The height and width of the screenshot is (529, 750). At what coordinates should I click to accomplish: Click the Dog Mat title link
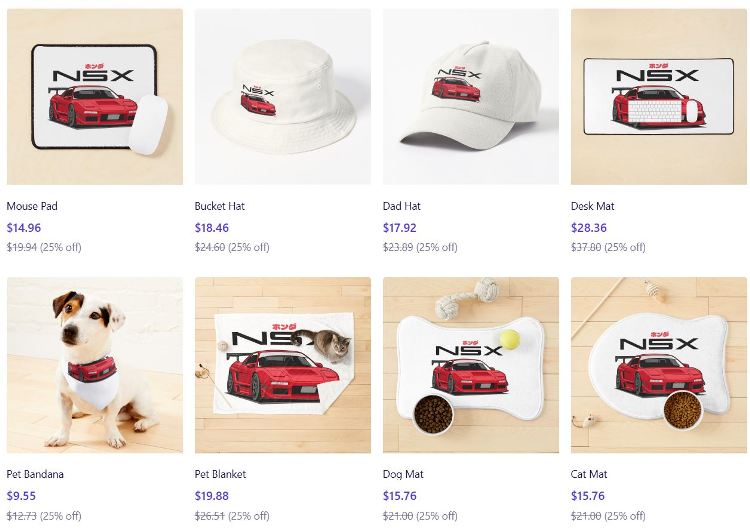coord(403,474)
